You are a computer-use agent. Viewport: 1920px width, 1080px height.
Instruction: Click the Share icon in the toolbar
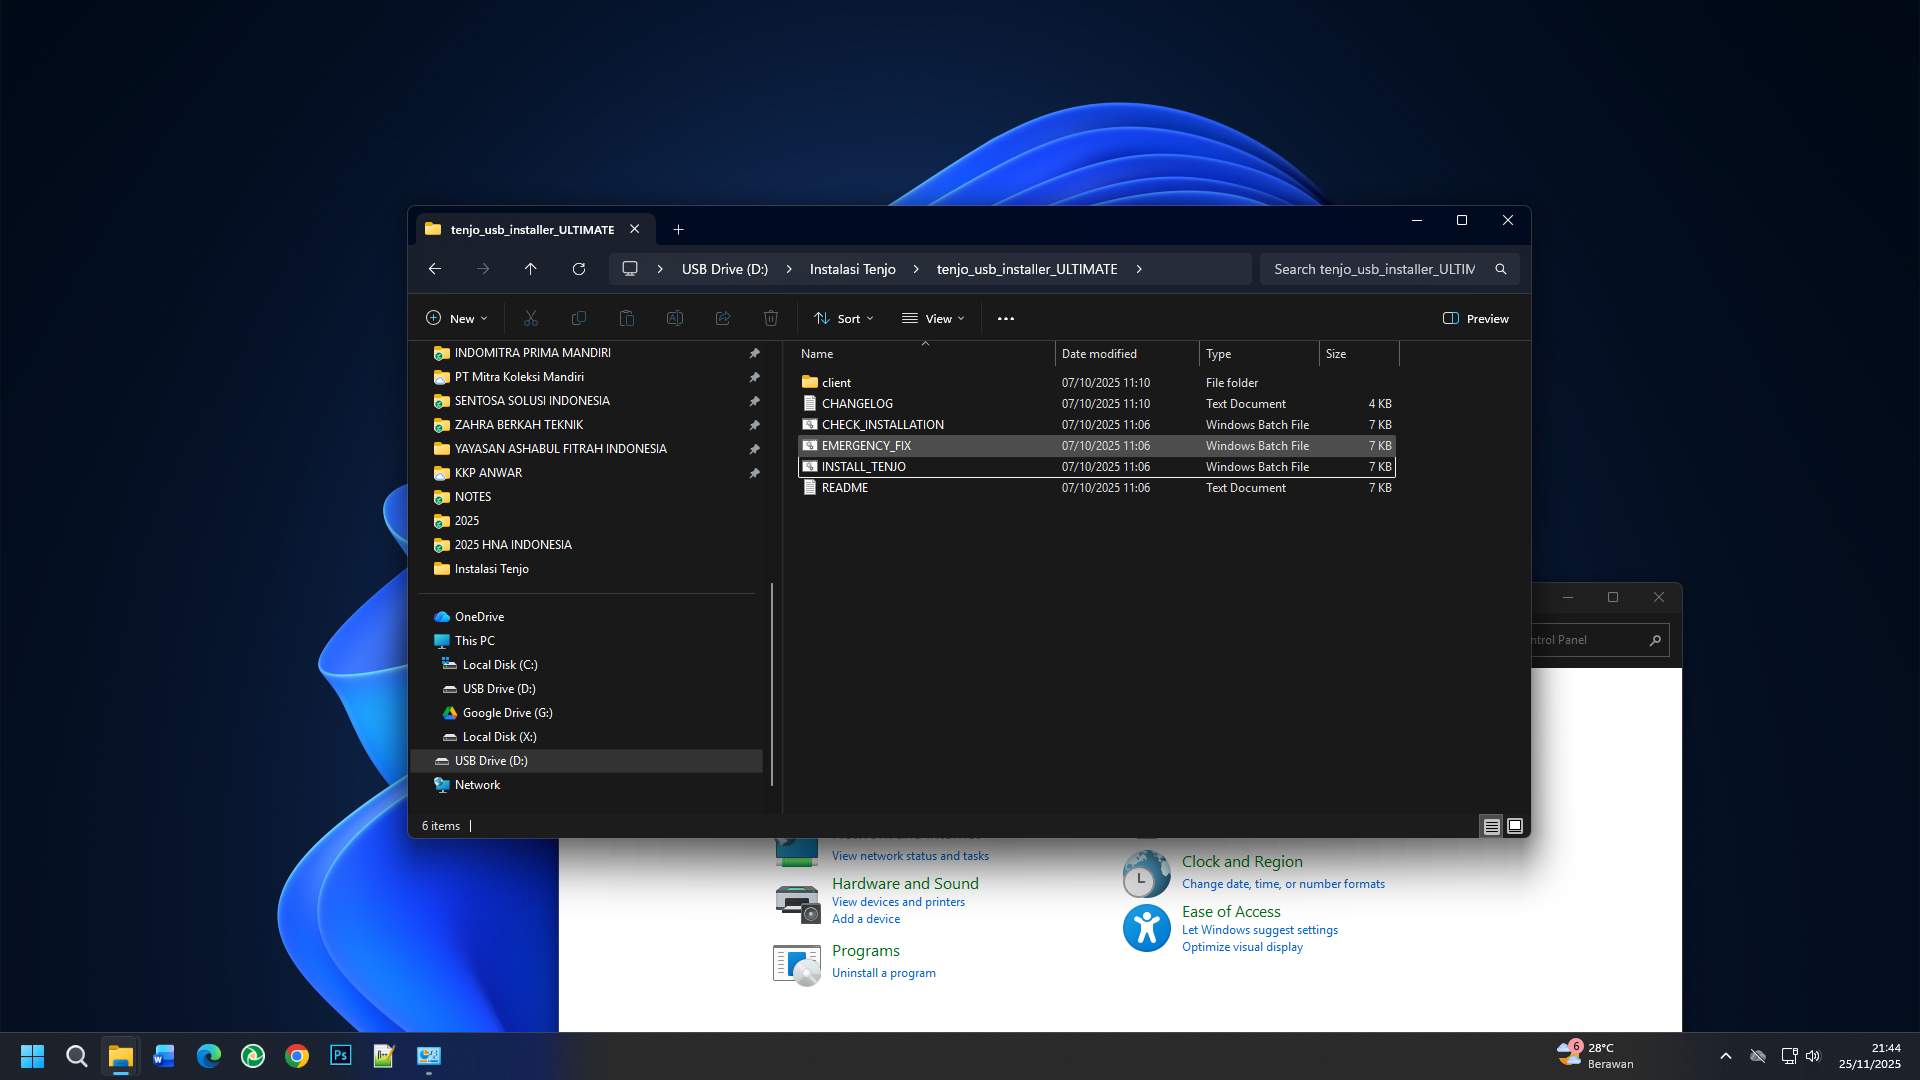pyautogui.click(x=723, y=318)
